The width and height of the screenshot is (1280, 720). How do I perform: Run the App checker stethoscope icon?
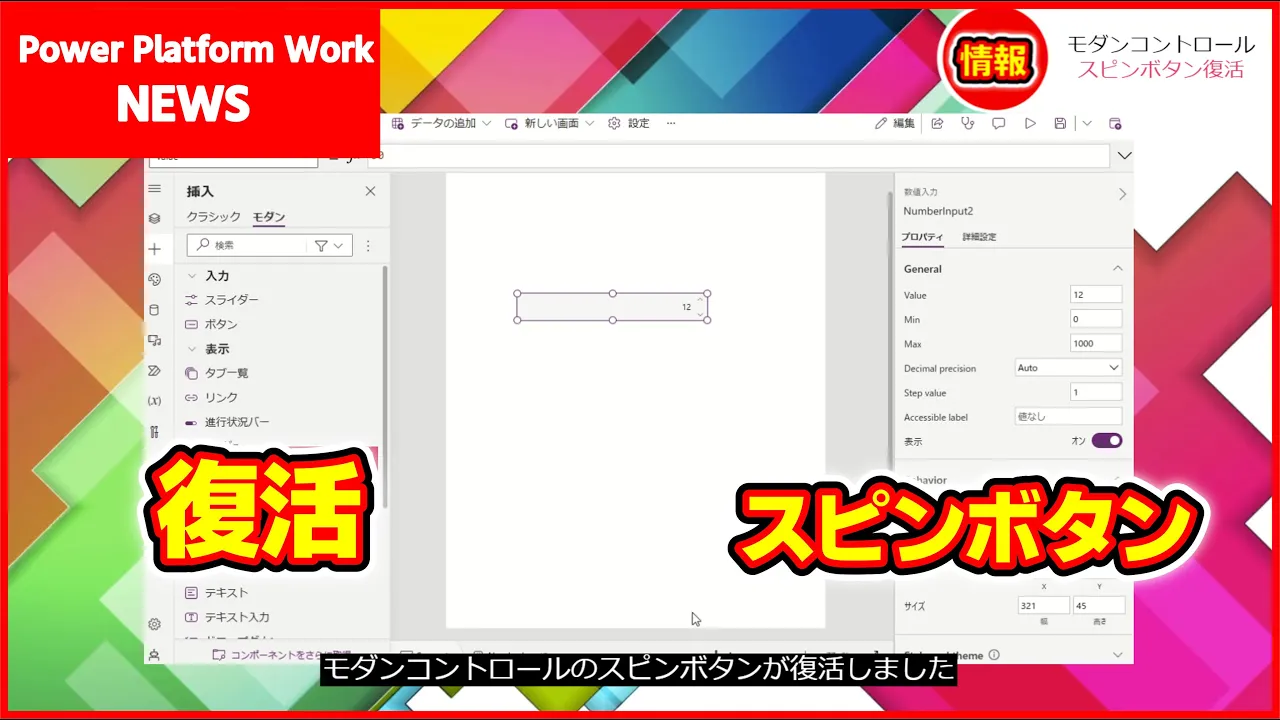click(x=967, y=123)
